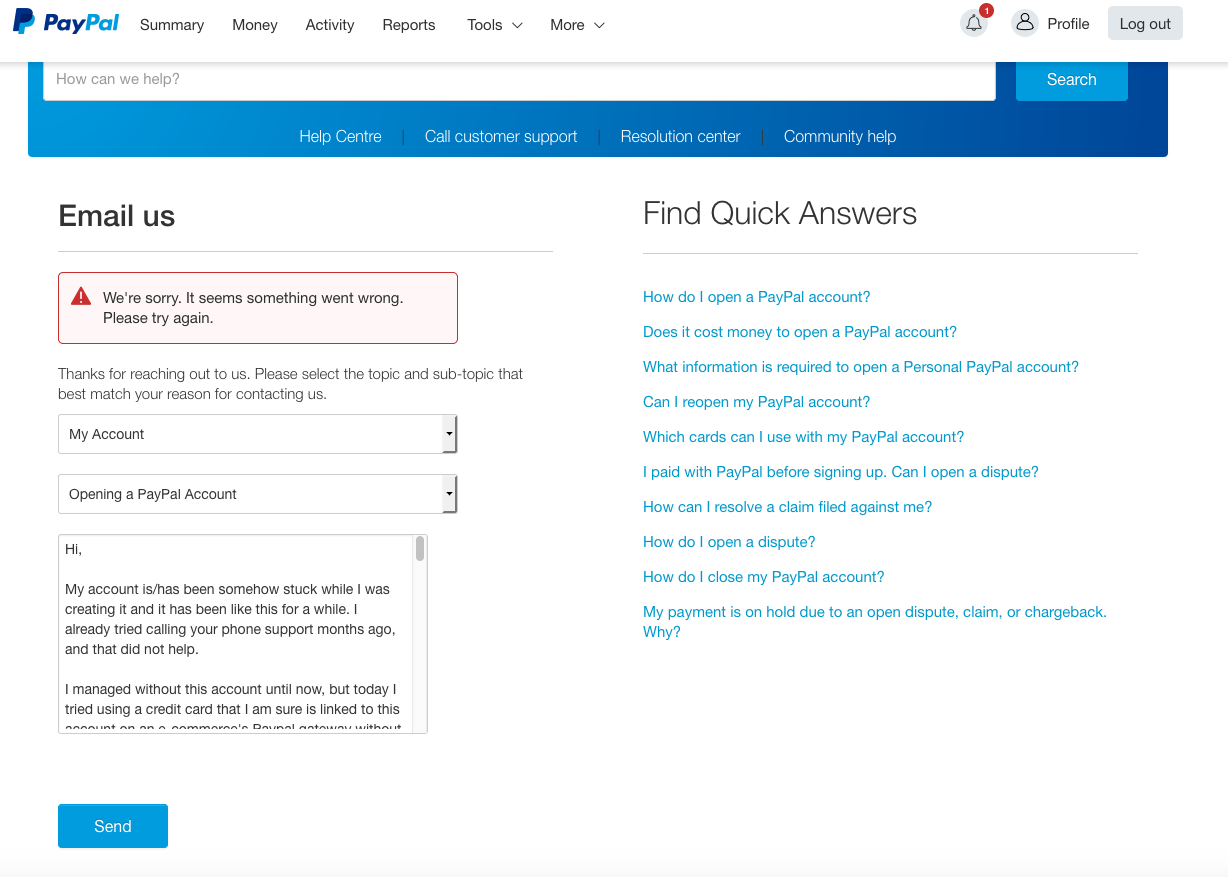Image resolution: width=1228 pixels, height=877 pixels.
Task: Click the Log out button
Action: tap(1145, 24)
